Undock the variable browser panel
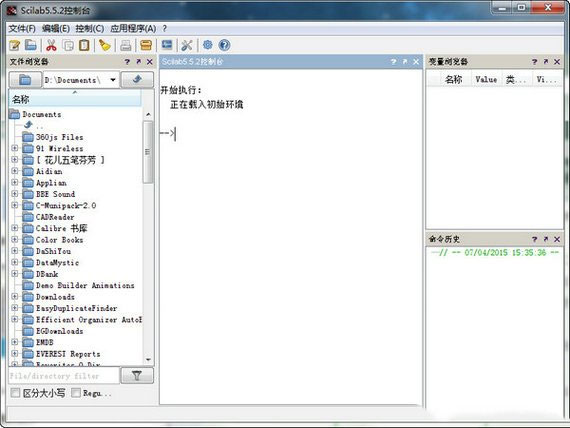The height and width of the screenshot is (428, 570). click(546, 61)
